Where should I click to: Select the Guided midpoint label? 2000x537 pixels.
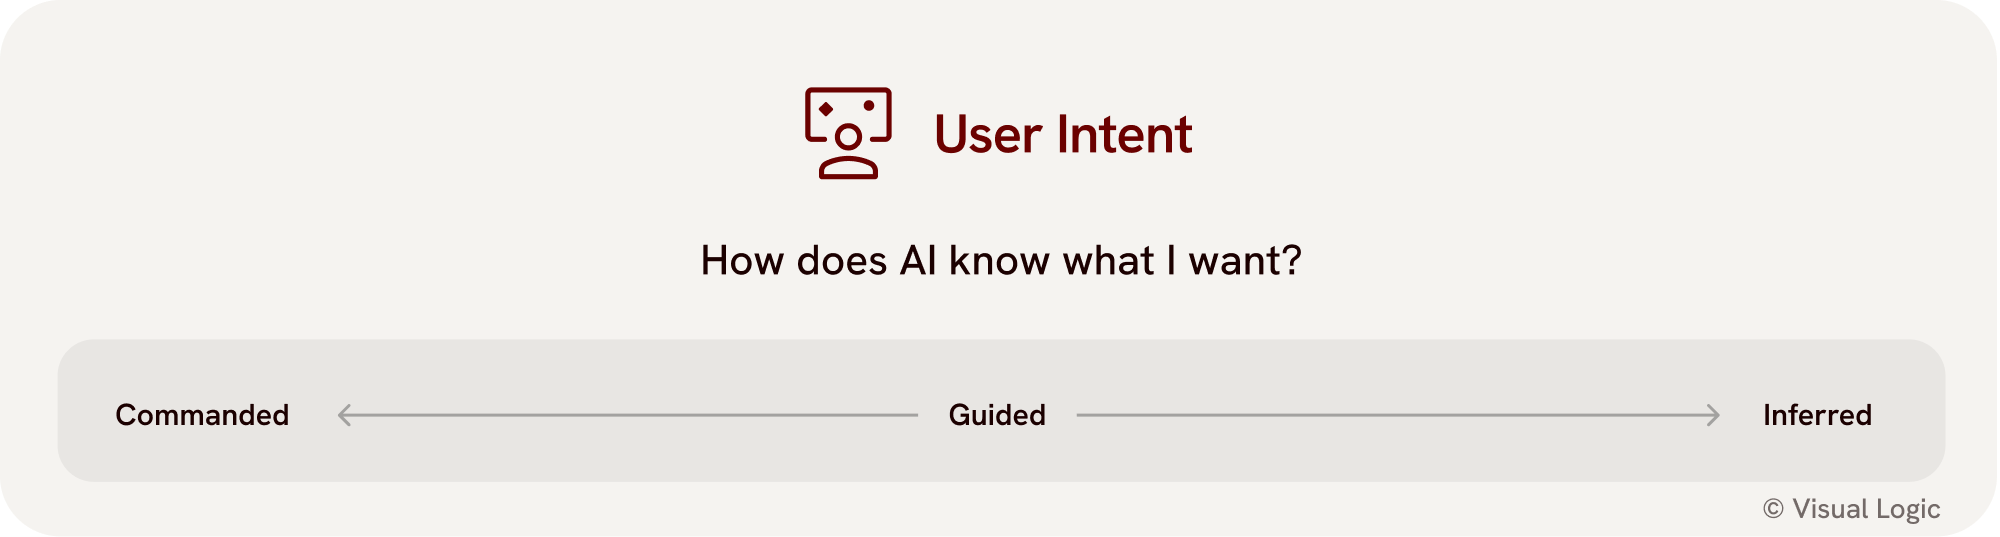(x=997, y=415)
